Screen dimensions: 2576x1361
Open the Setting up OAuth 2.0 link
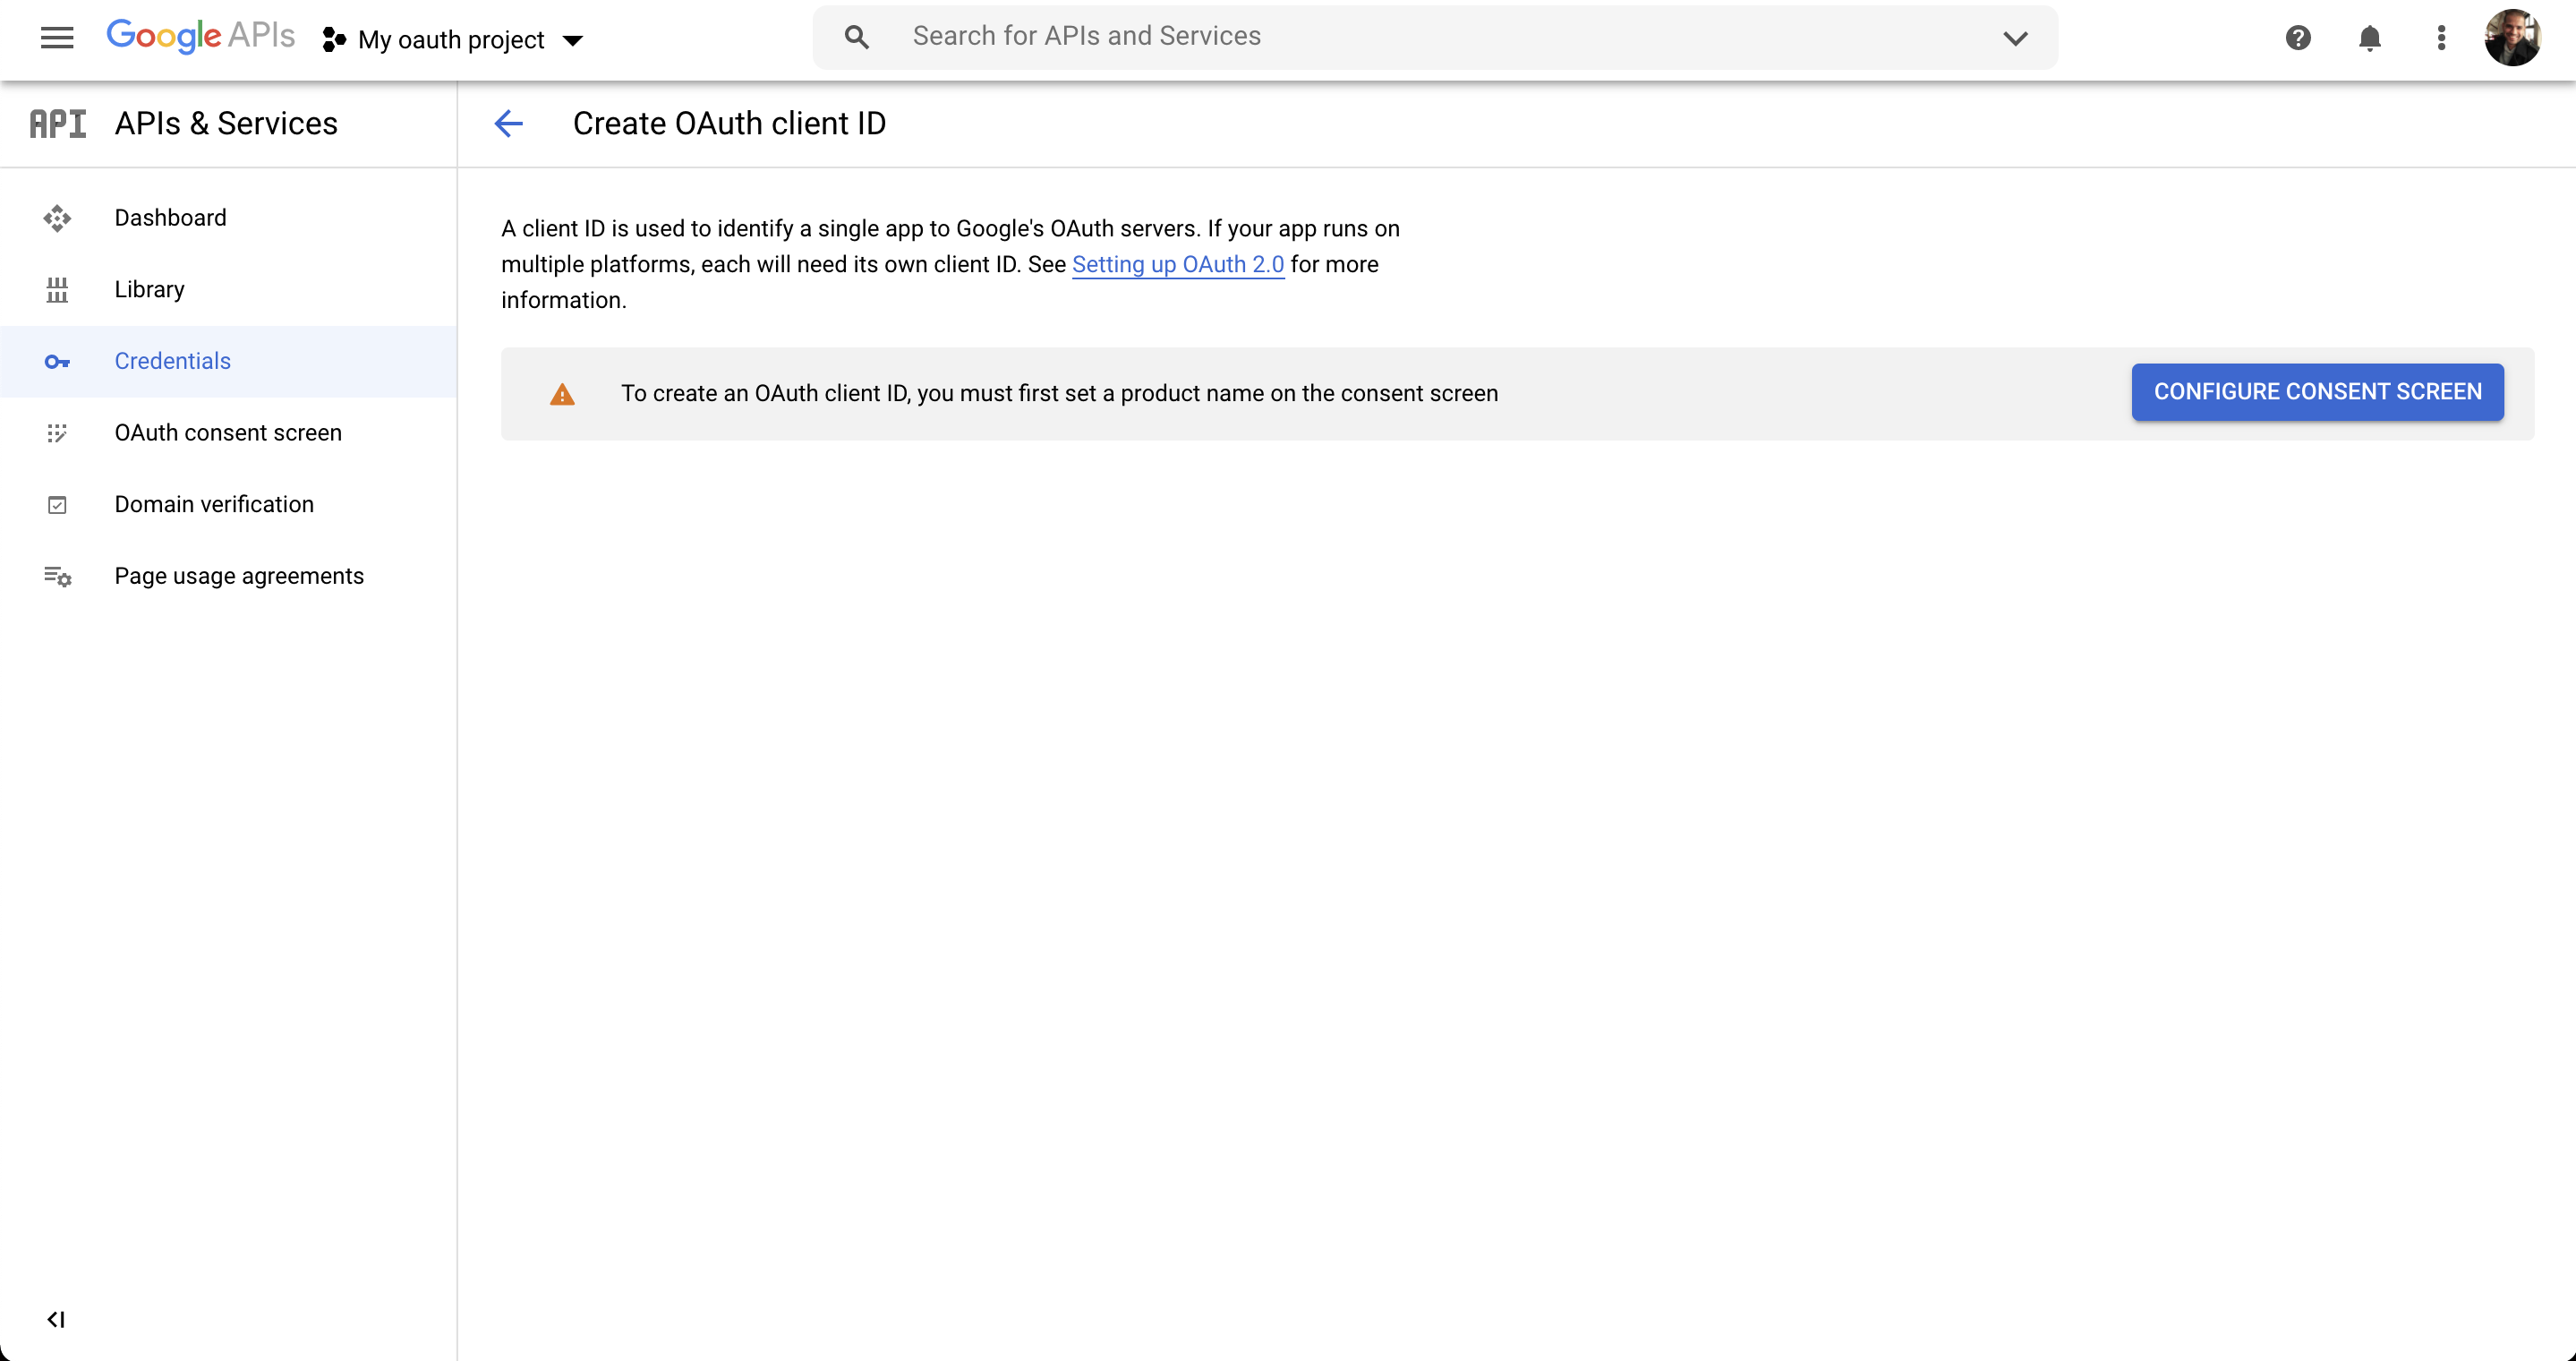tap(1177, 264)
